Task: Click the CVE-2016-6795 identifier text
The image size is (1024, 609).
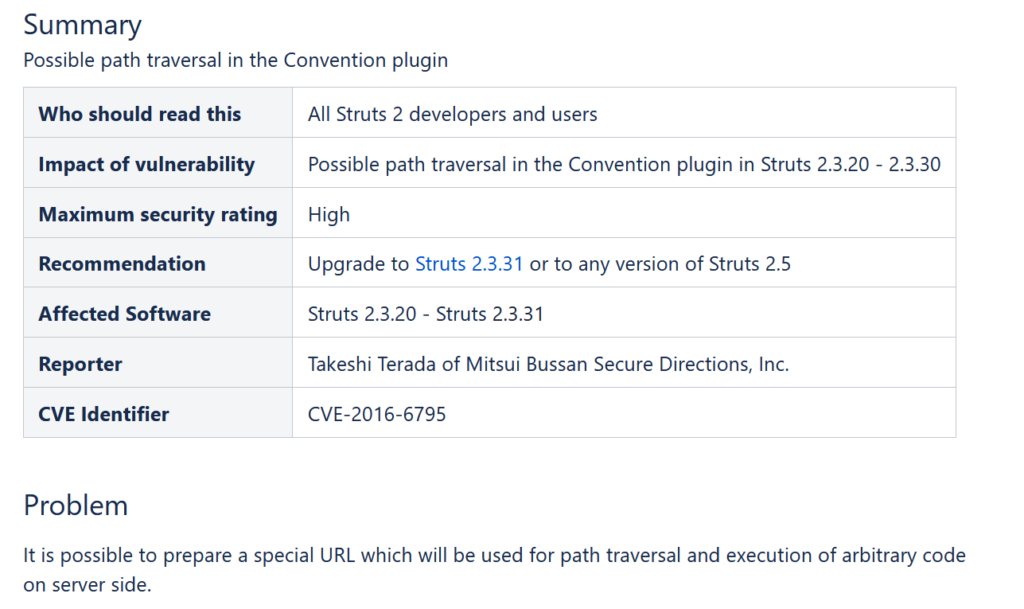Action: [x=377, y=414]
